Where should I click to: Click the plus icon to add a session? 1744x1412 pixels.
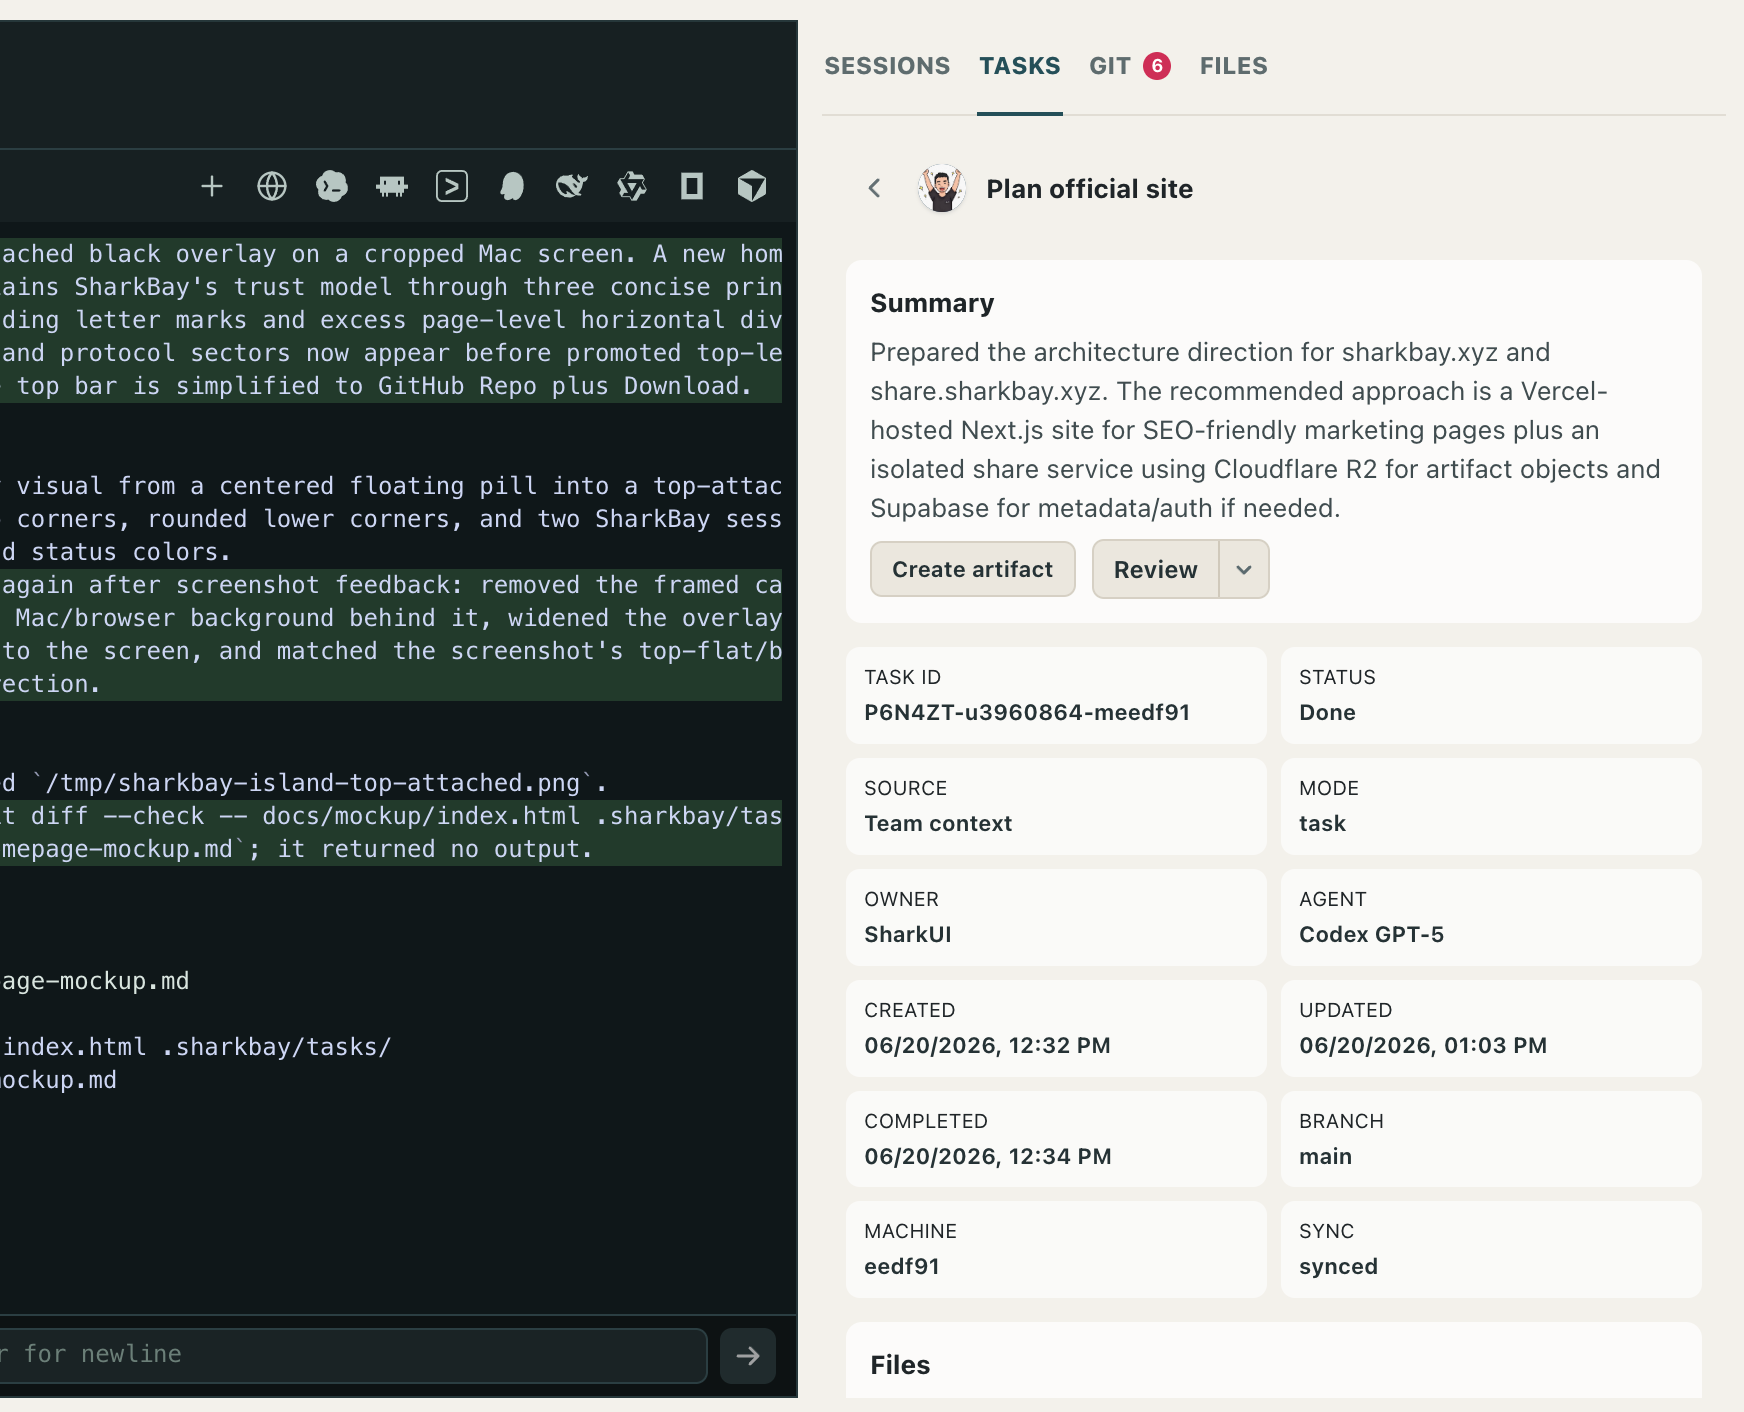pos(211,186)
